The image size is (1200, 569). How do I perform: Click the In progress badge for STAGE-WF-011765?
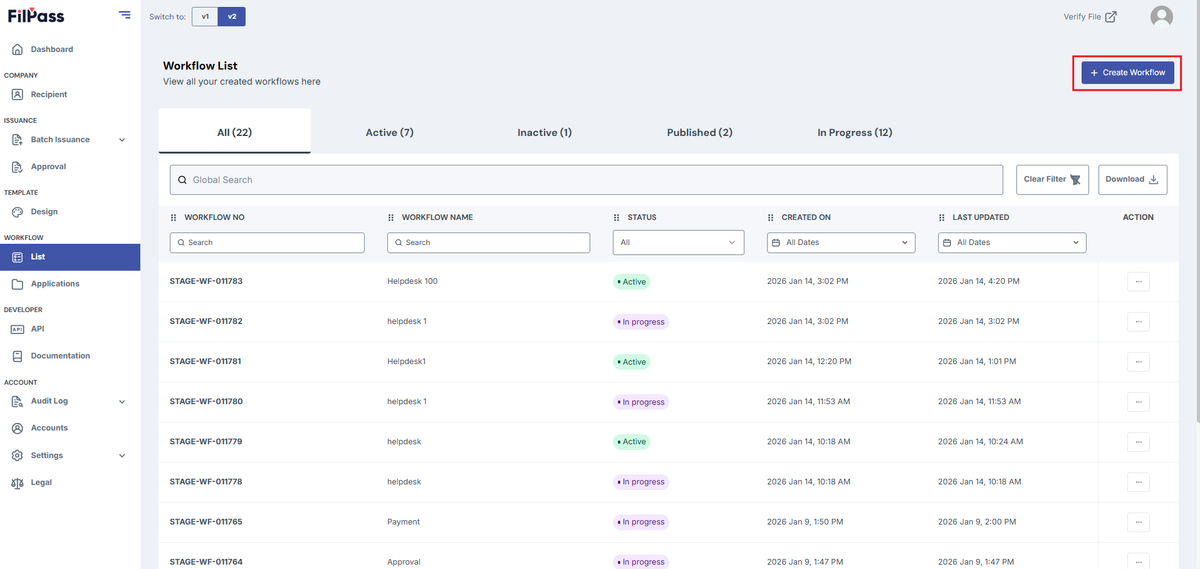tap(641, 522)
